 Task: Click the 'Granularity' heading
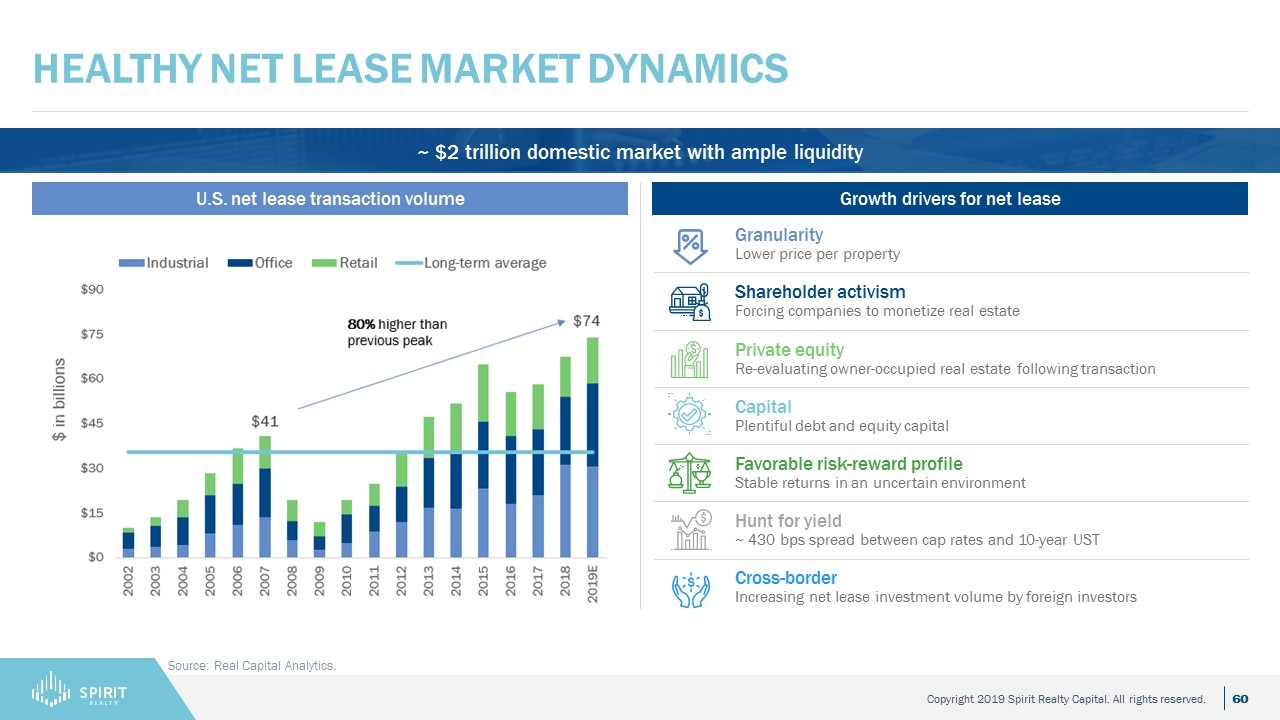[x=779, y=235]
